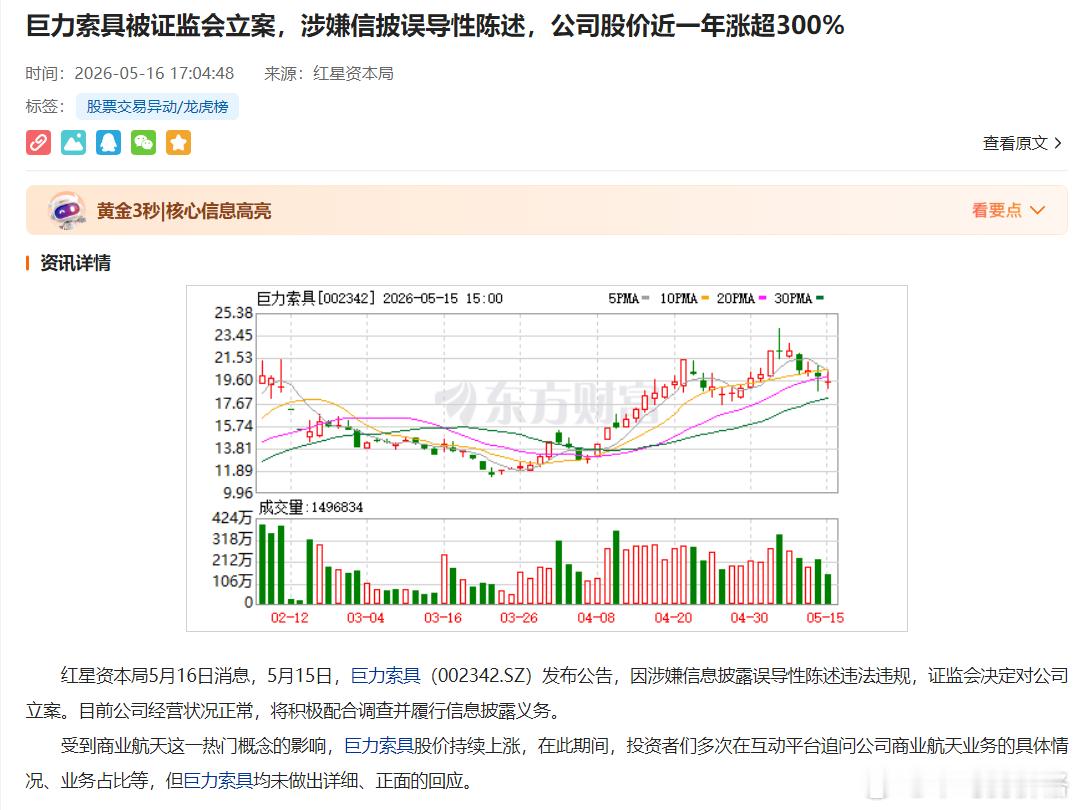
Task: Click the chart title 巨力索具[002342]
Action: tap(315, 299)
